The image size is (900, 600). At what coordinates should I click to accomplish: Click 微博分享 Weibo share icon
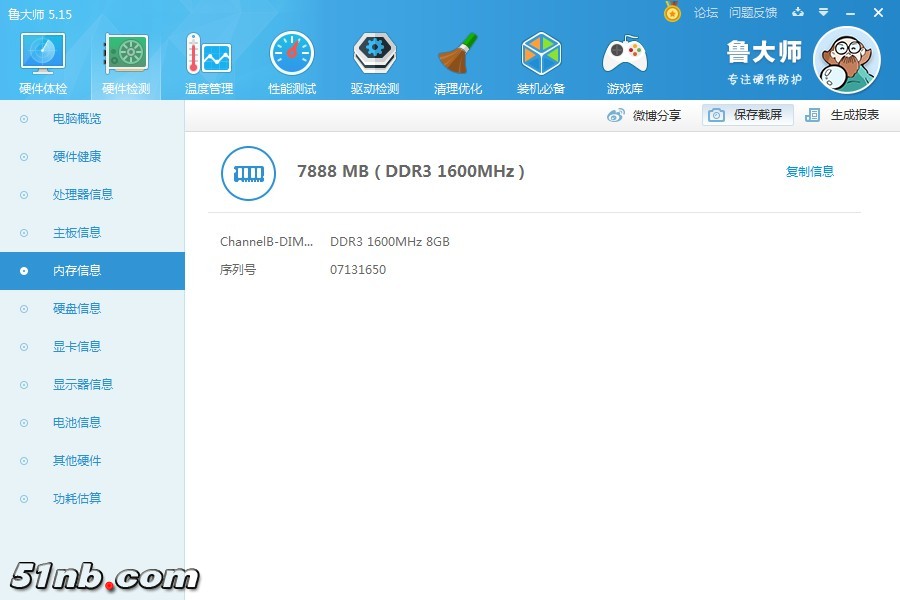coord(616,116)
